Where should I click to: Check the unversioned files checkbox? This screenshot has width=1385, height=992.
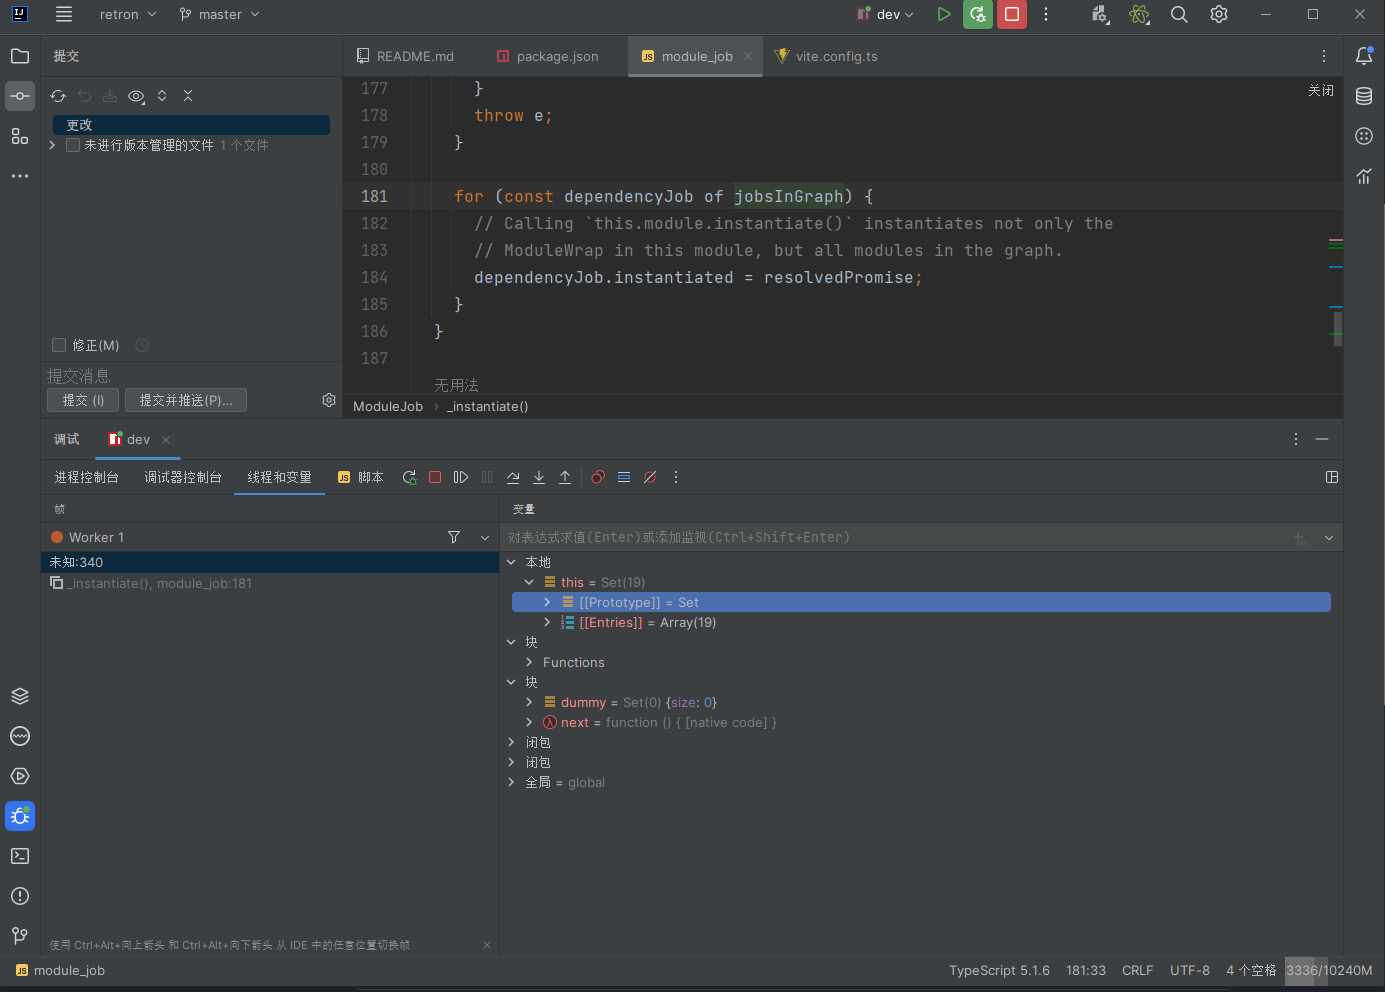point(73,145)
